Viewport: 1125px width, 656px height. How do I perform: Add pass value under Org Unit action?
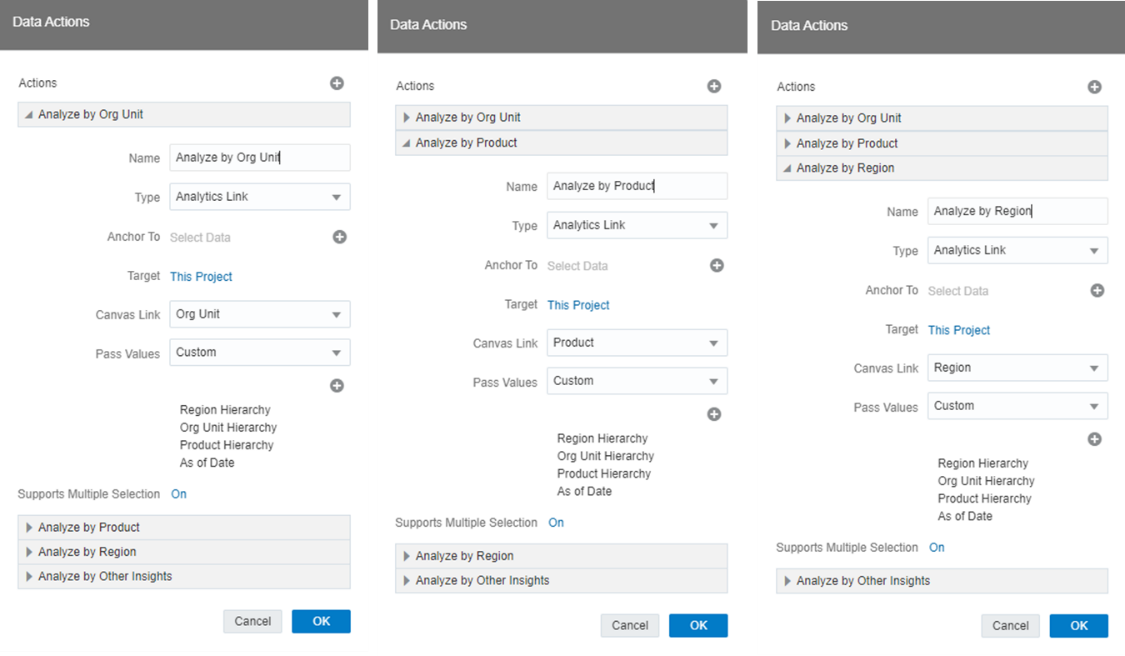tap(336, 386)
